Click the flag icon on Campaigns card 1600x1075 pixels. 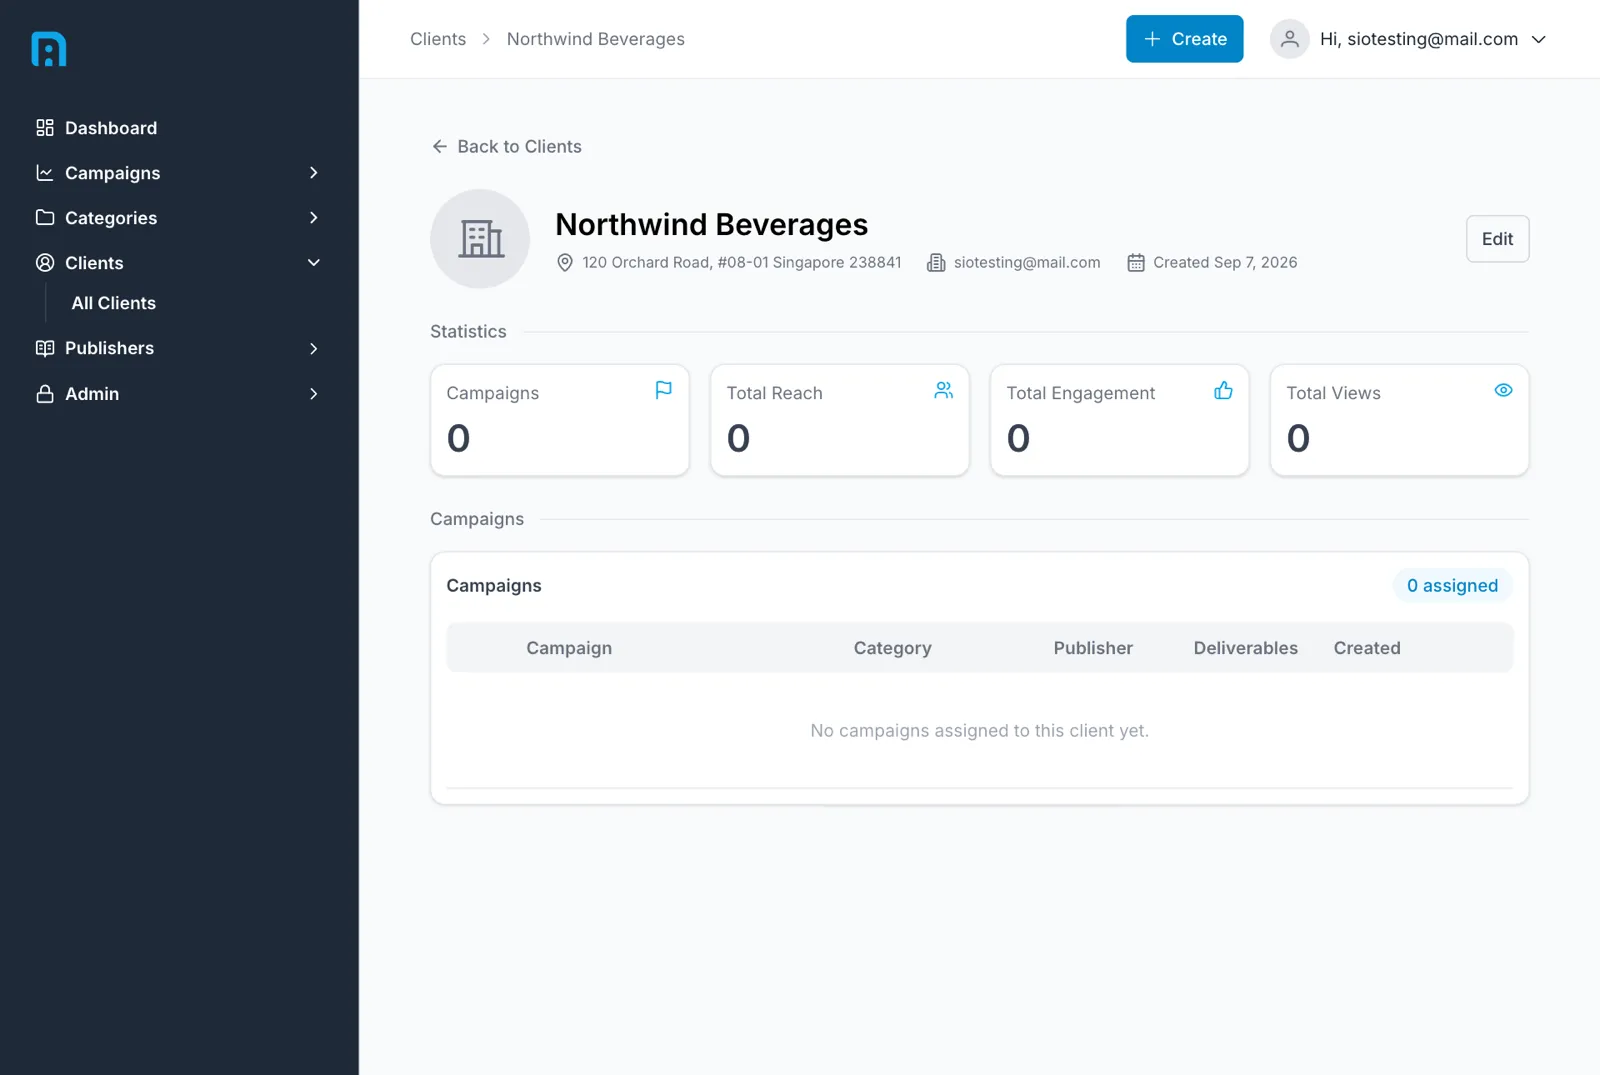click(663, 390)
